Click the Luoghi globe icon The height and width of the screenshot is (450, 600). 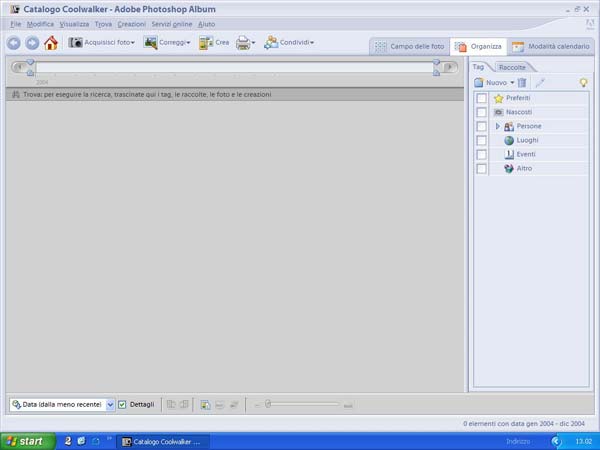point(509,140)
